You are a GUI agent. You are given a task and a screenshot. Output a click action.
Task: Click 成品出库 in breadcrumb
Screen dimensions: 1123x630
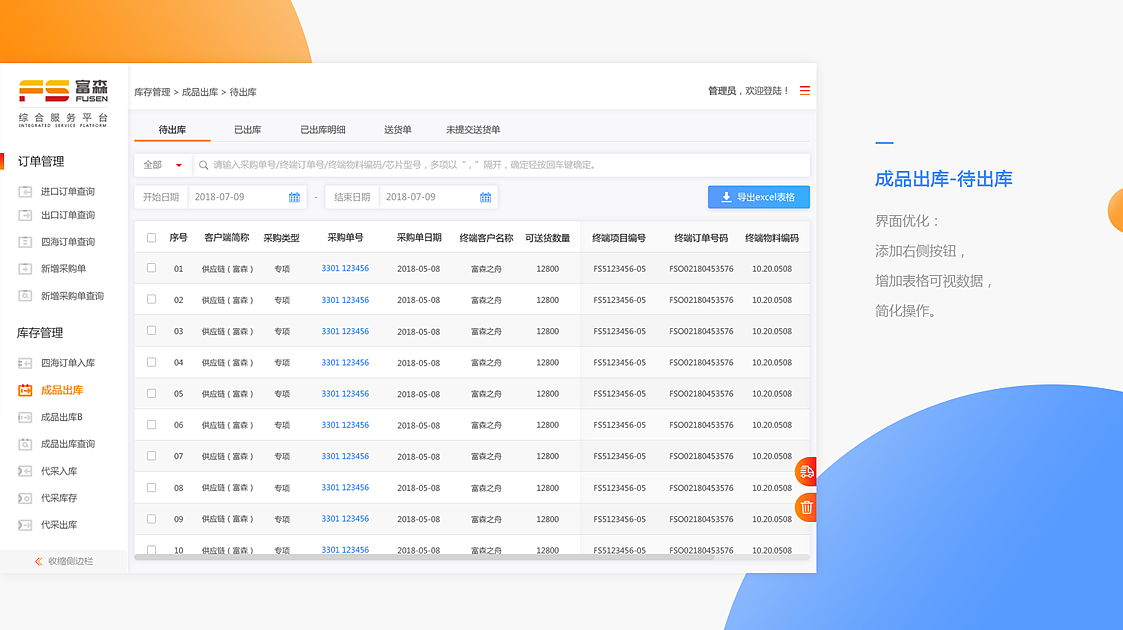tap(200, 92)
